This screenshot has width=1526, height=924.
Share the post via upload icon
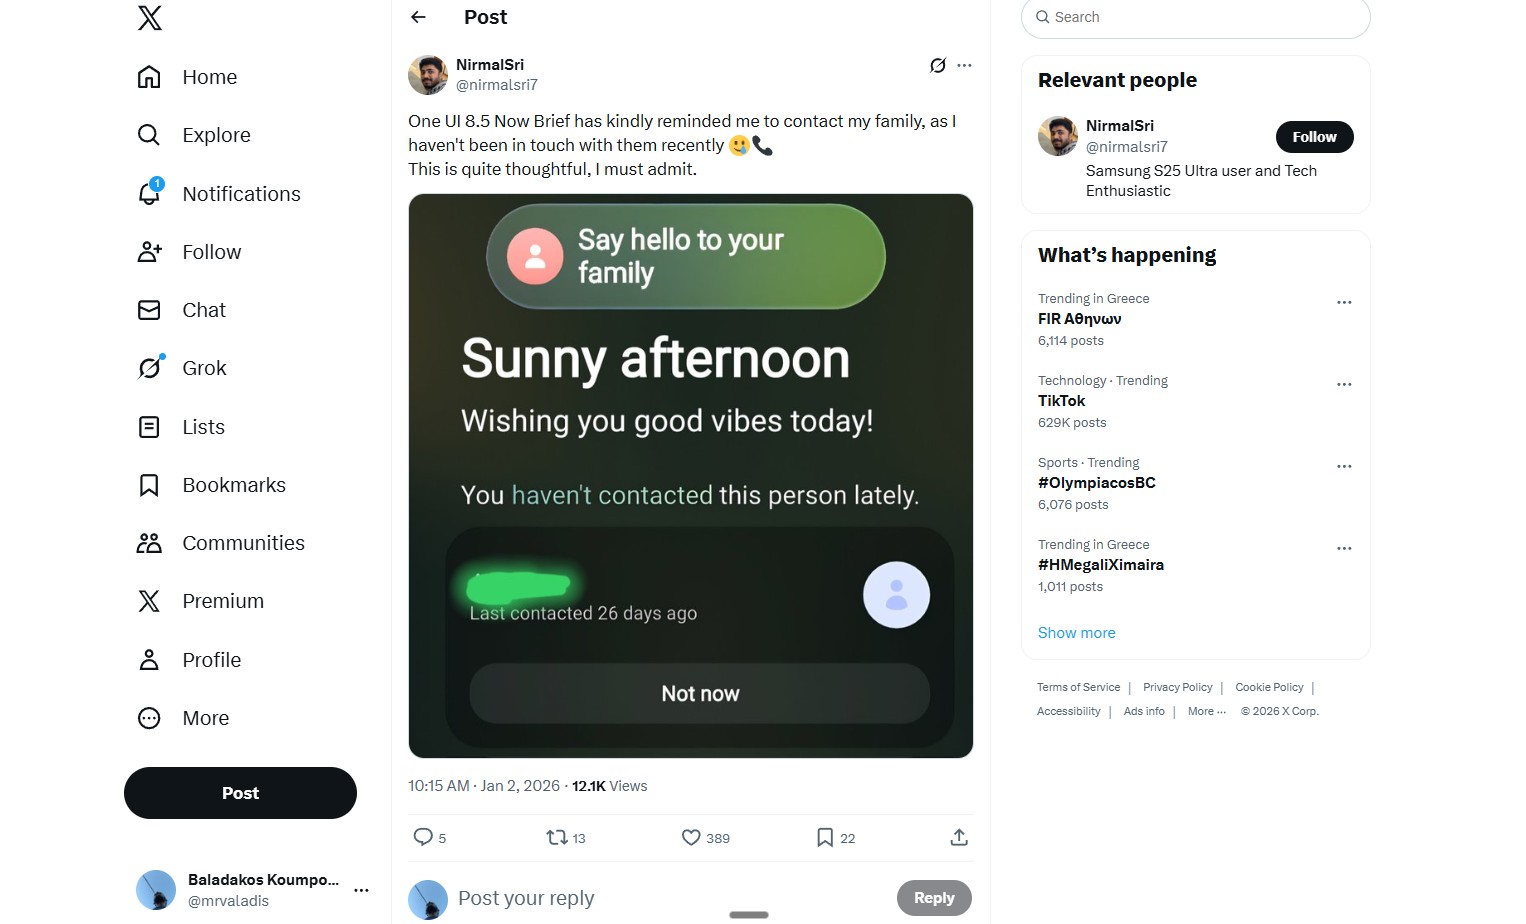pos(959,837)
